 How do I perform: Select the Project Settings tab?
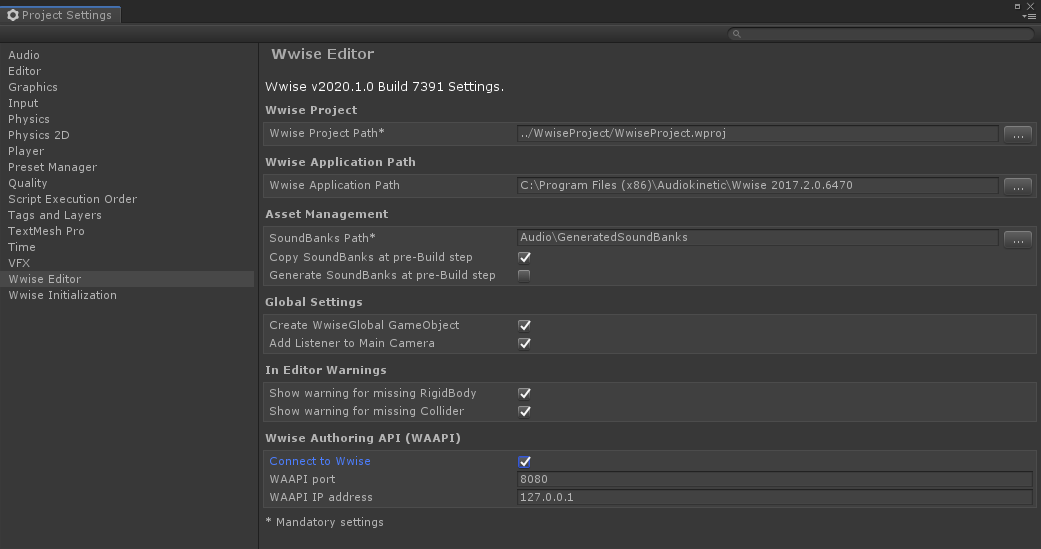tap(62, 15)
